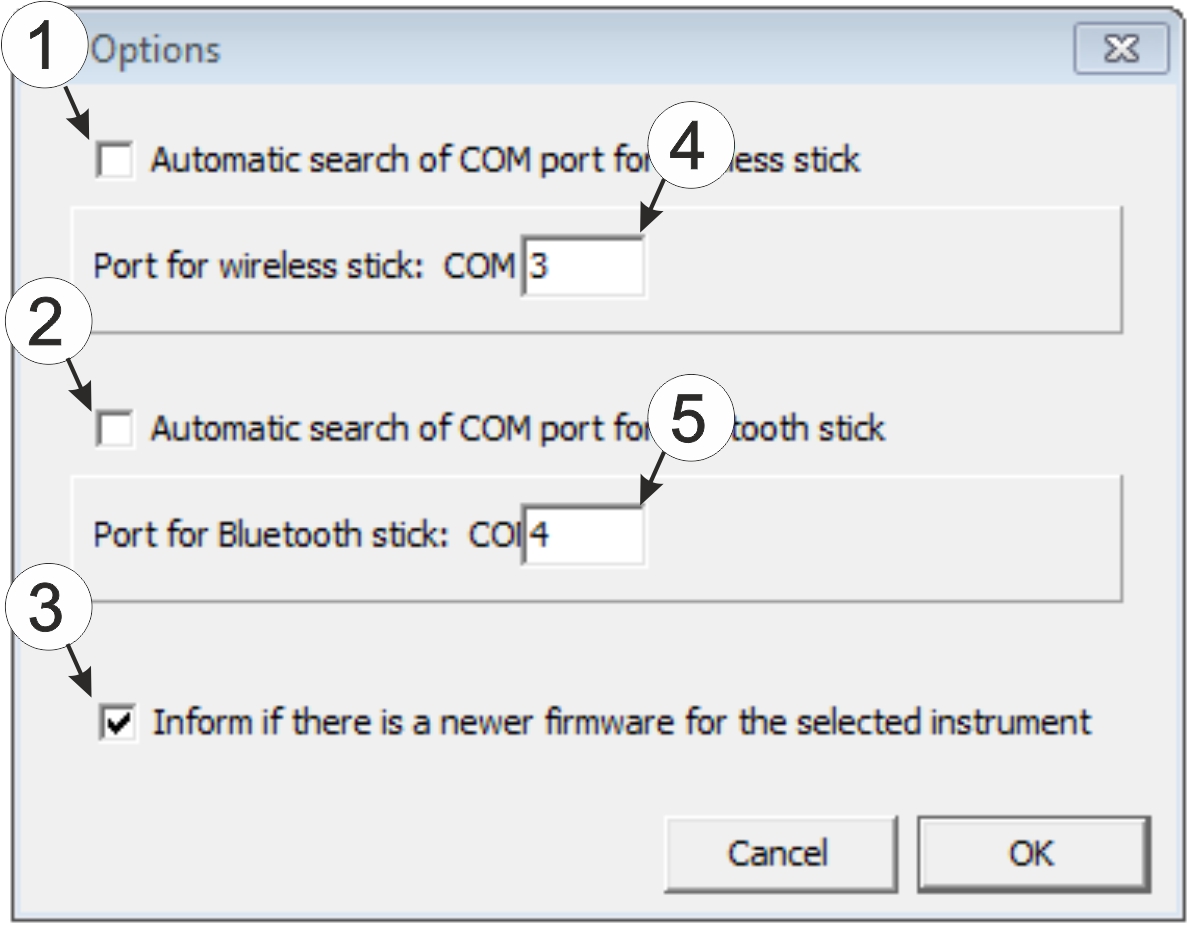The width and height of the screenshot is (1189, 925).
Task: Click the wireless stick COM port field
Action: tap(583, 267)
